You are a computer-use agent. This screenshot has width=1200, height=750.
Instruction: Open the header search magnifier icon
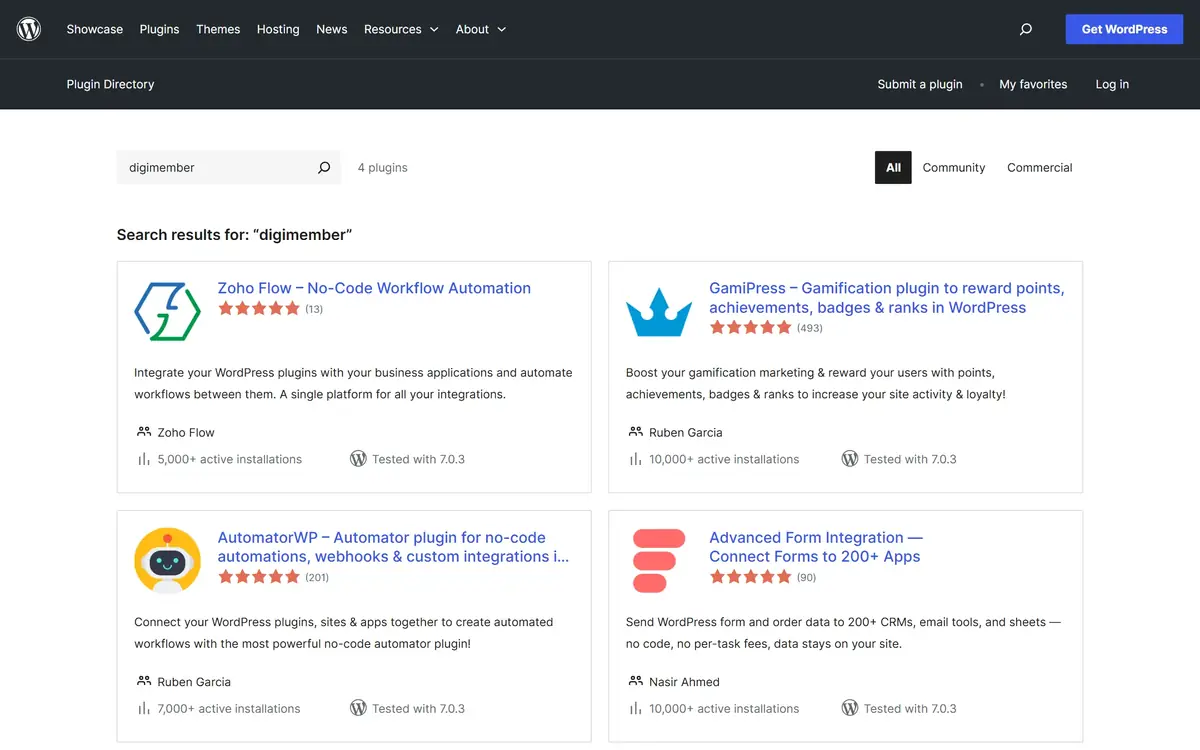[1025, 29]
